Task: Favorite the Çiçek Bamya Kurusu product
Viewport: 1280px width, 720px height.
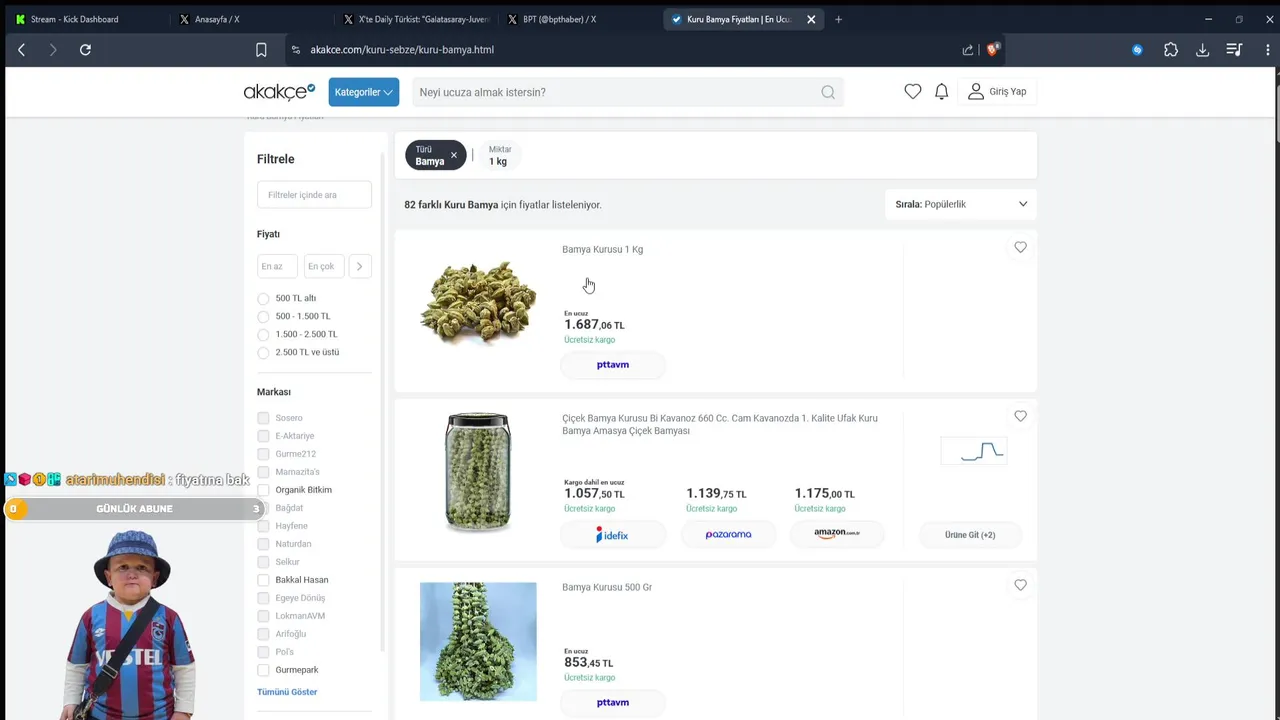Action: pyautogui.click(x=1020, y=416)
